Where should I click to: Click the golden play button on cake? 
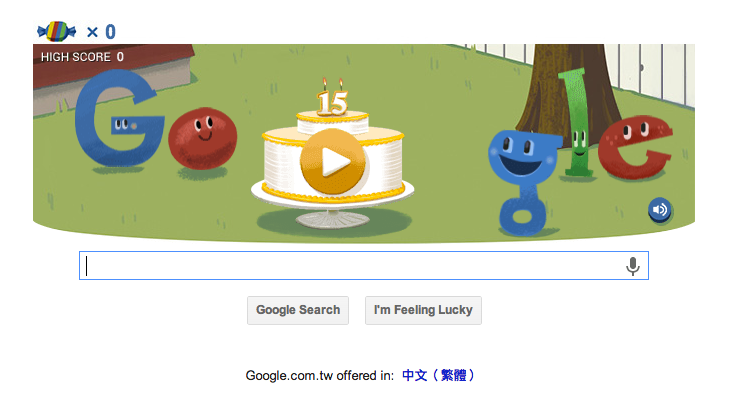pos(333,161)
